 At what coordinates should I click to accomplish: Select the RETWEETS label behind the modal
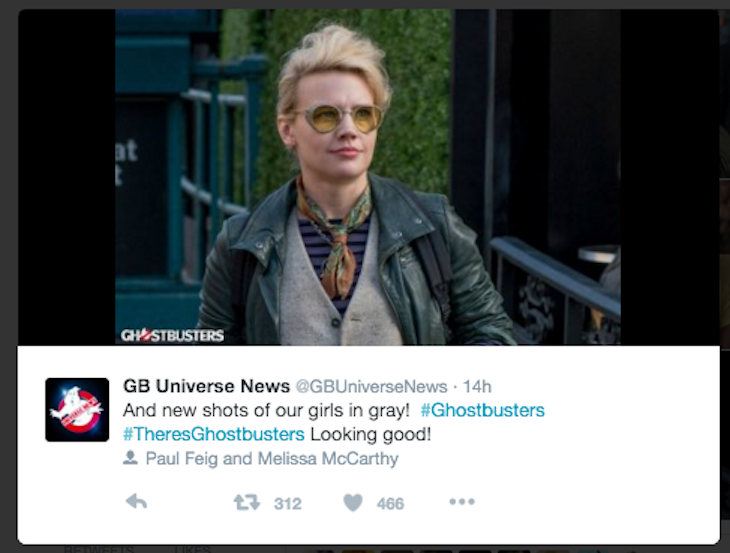(x=99, y=549)
